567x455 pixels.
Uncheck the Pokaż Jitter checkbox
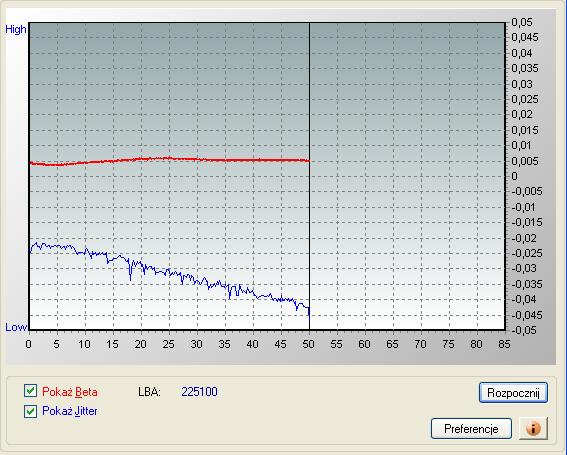30,411
